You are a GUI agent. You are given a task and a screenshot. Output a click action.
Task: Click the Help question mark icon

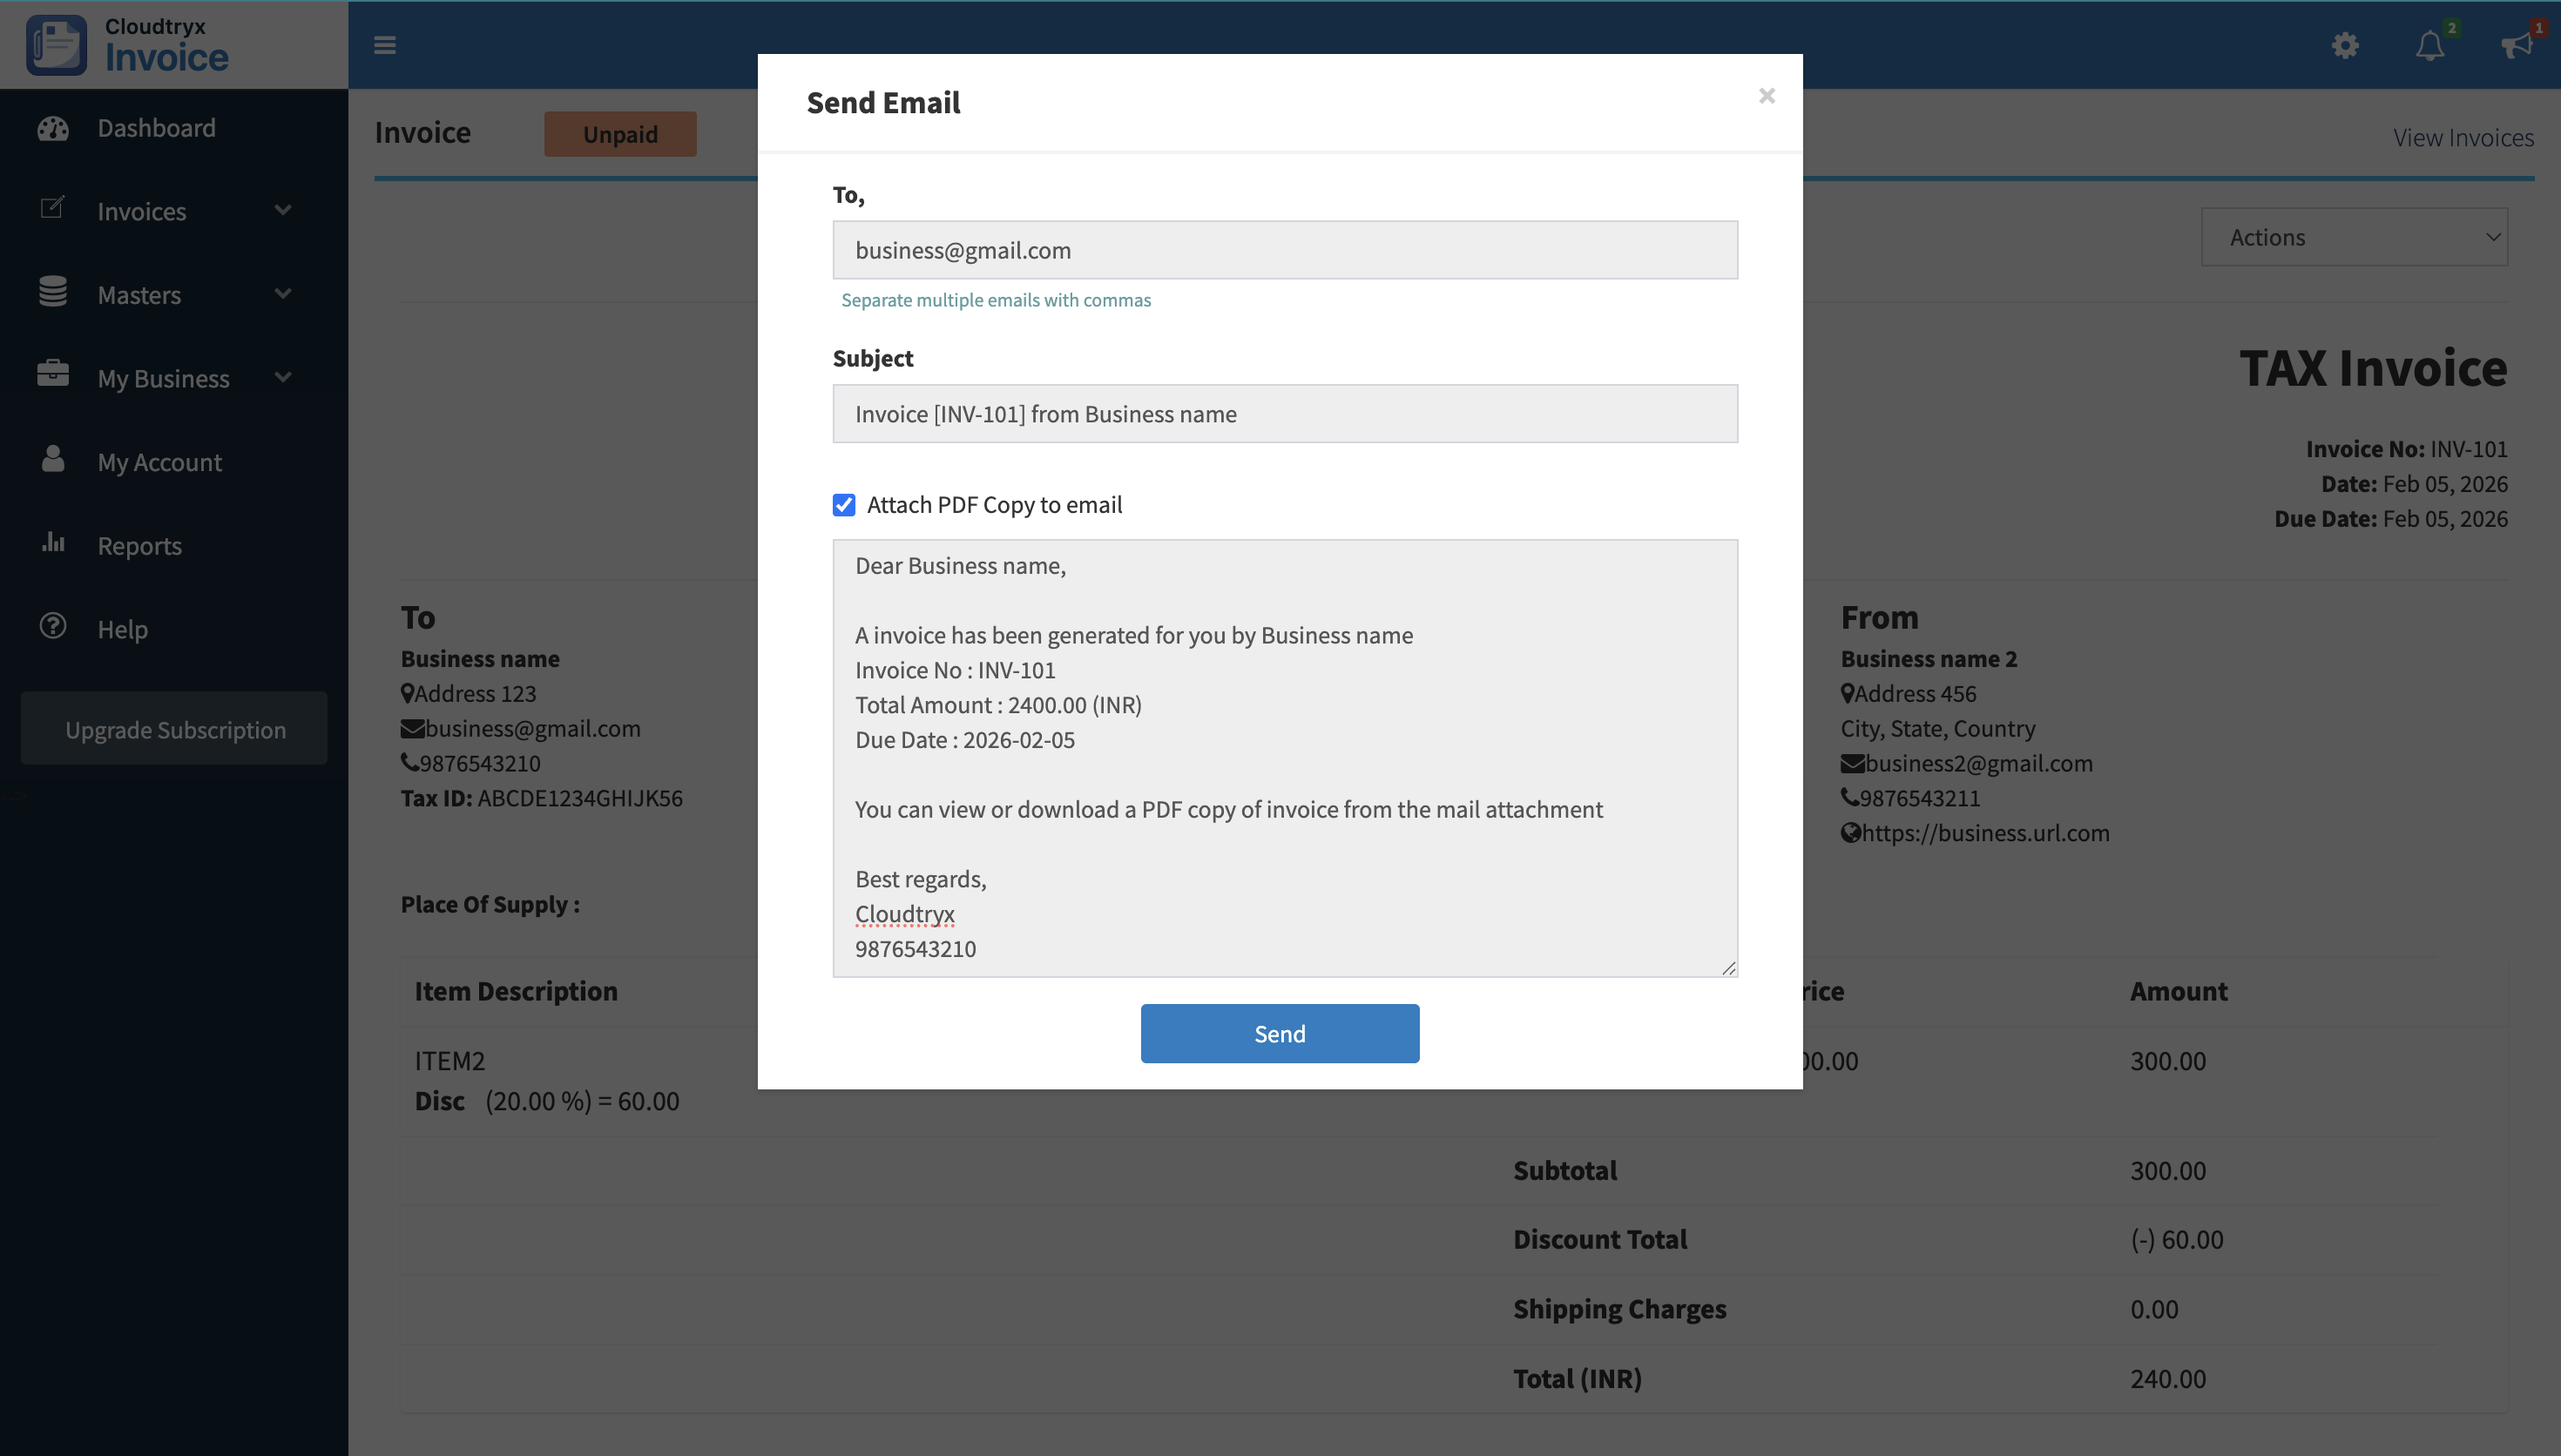(x=52, y=628)
